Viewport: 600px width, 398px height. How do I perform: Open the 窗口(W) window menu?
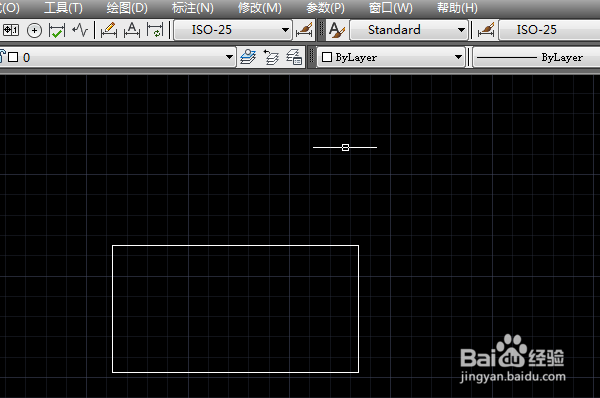point(390,8)
